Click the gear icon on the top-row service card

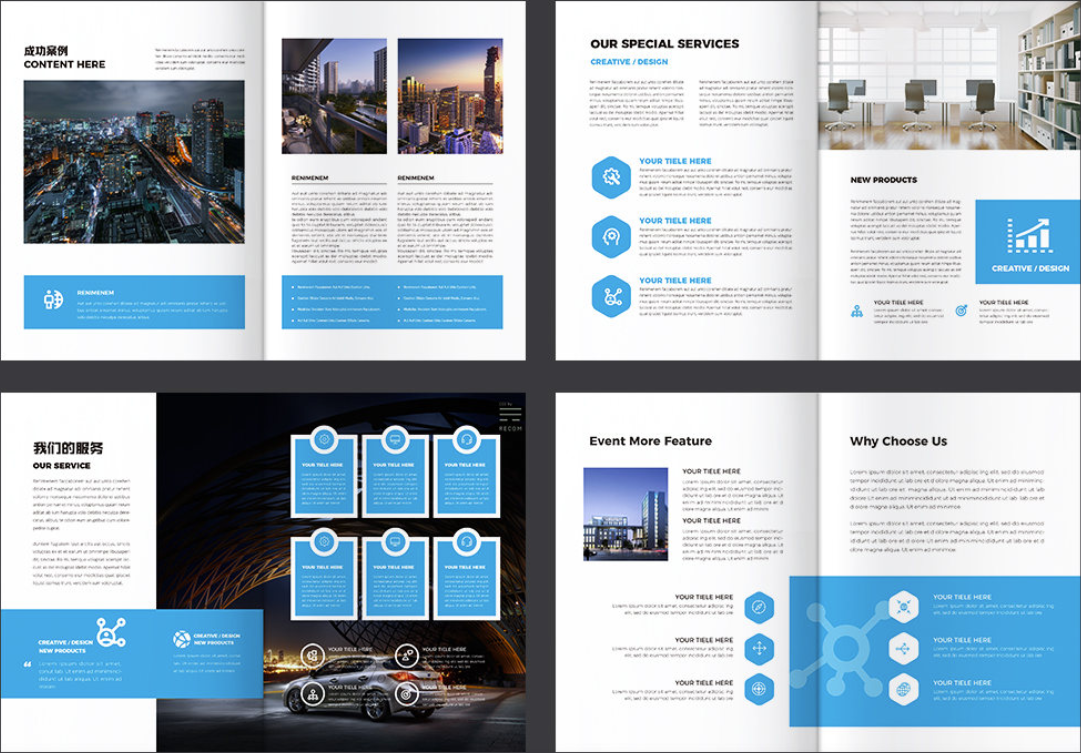(x=323, y=439)
